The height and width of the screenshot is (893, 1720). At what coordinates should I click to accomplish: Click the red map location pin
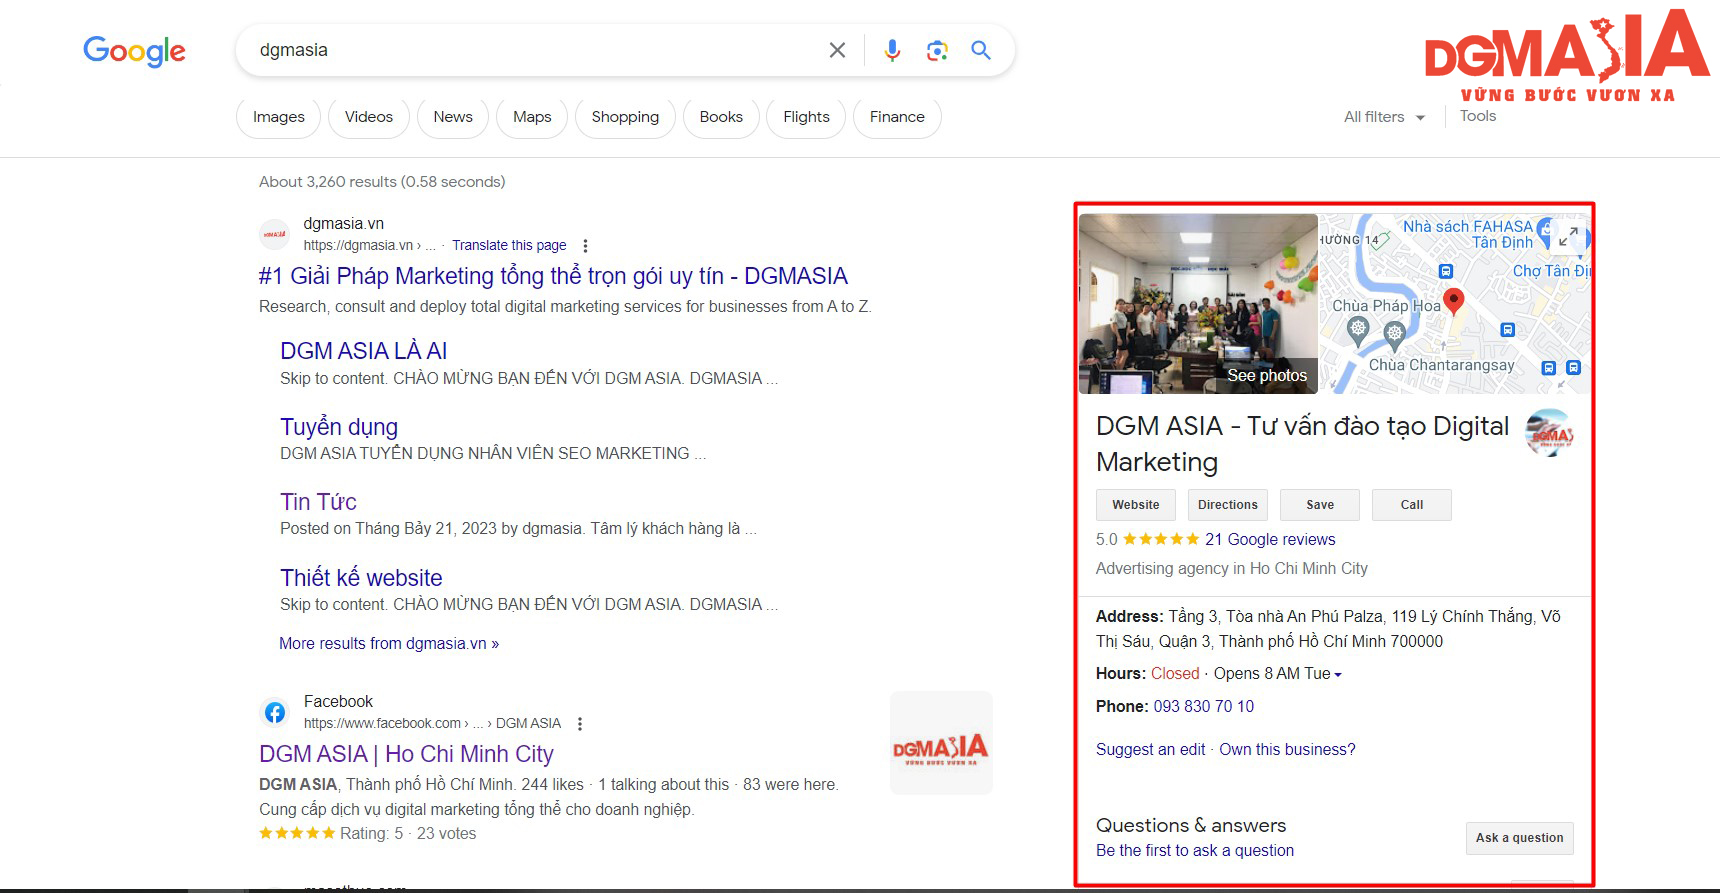tap(1455, 301)
